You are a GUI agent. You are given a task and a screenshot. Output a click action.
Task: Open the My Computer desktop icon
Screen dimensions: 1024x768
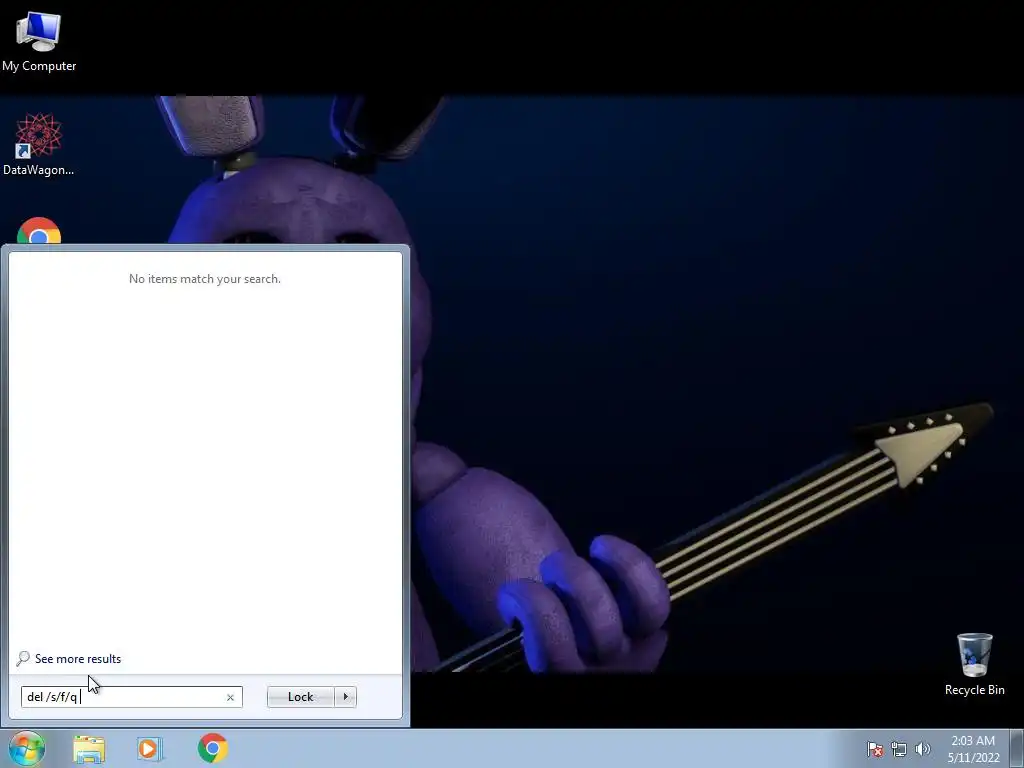pyautogui.click(x=39, y=42)
